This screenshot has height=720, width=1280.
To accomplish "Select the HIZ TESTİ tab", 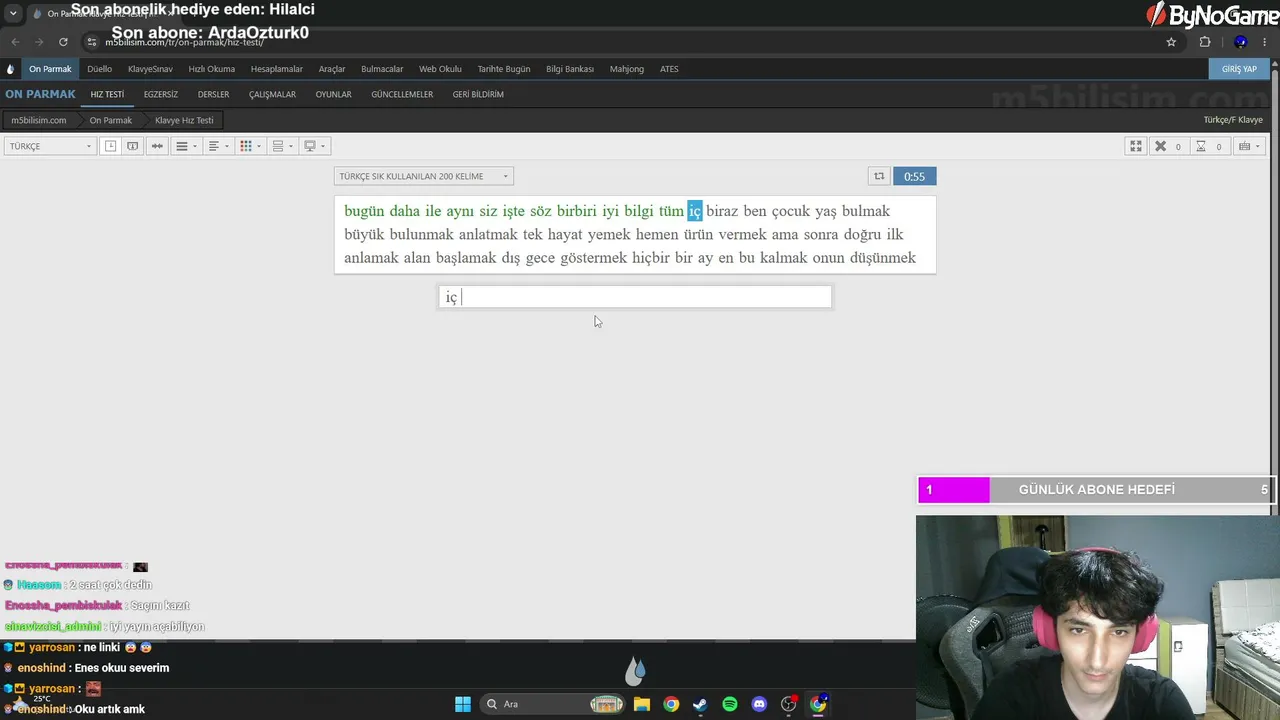I will point(107,94).
